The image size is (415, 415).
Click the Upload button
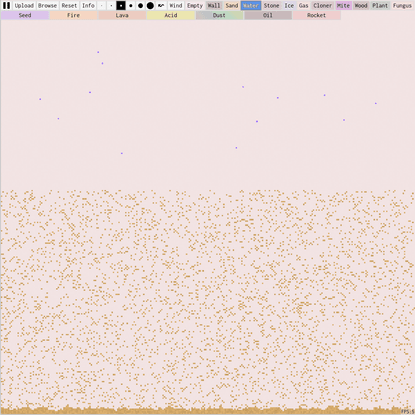tap(24, 5)
